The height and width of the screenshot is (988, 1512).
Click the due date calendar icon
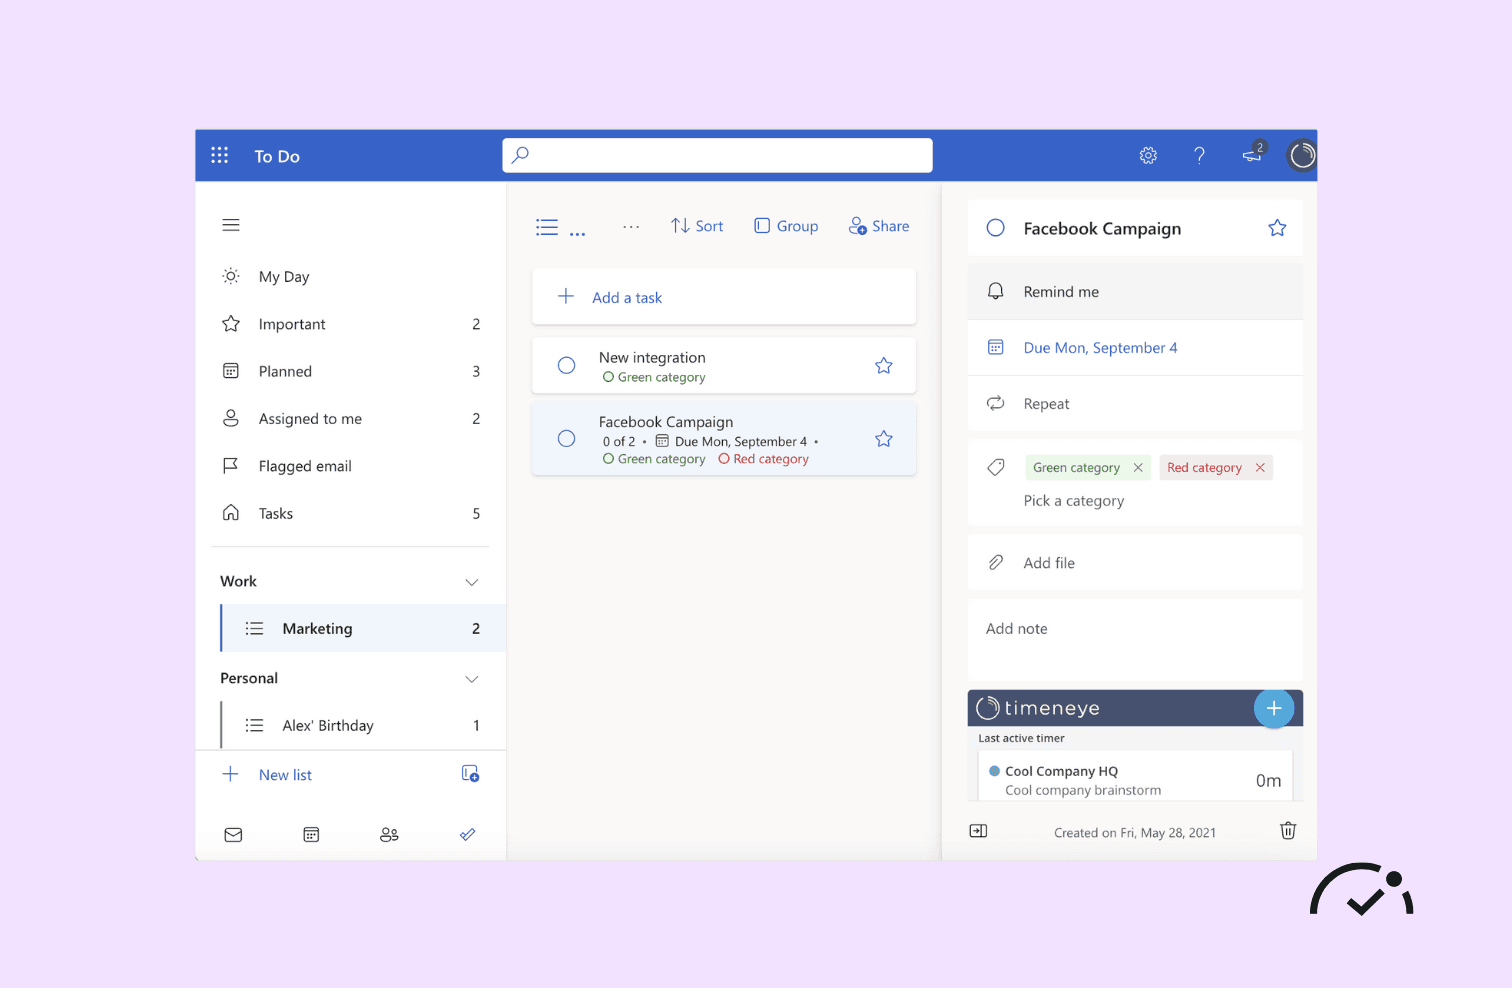coord(996,347)
